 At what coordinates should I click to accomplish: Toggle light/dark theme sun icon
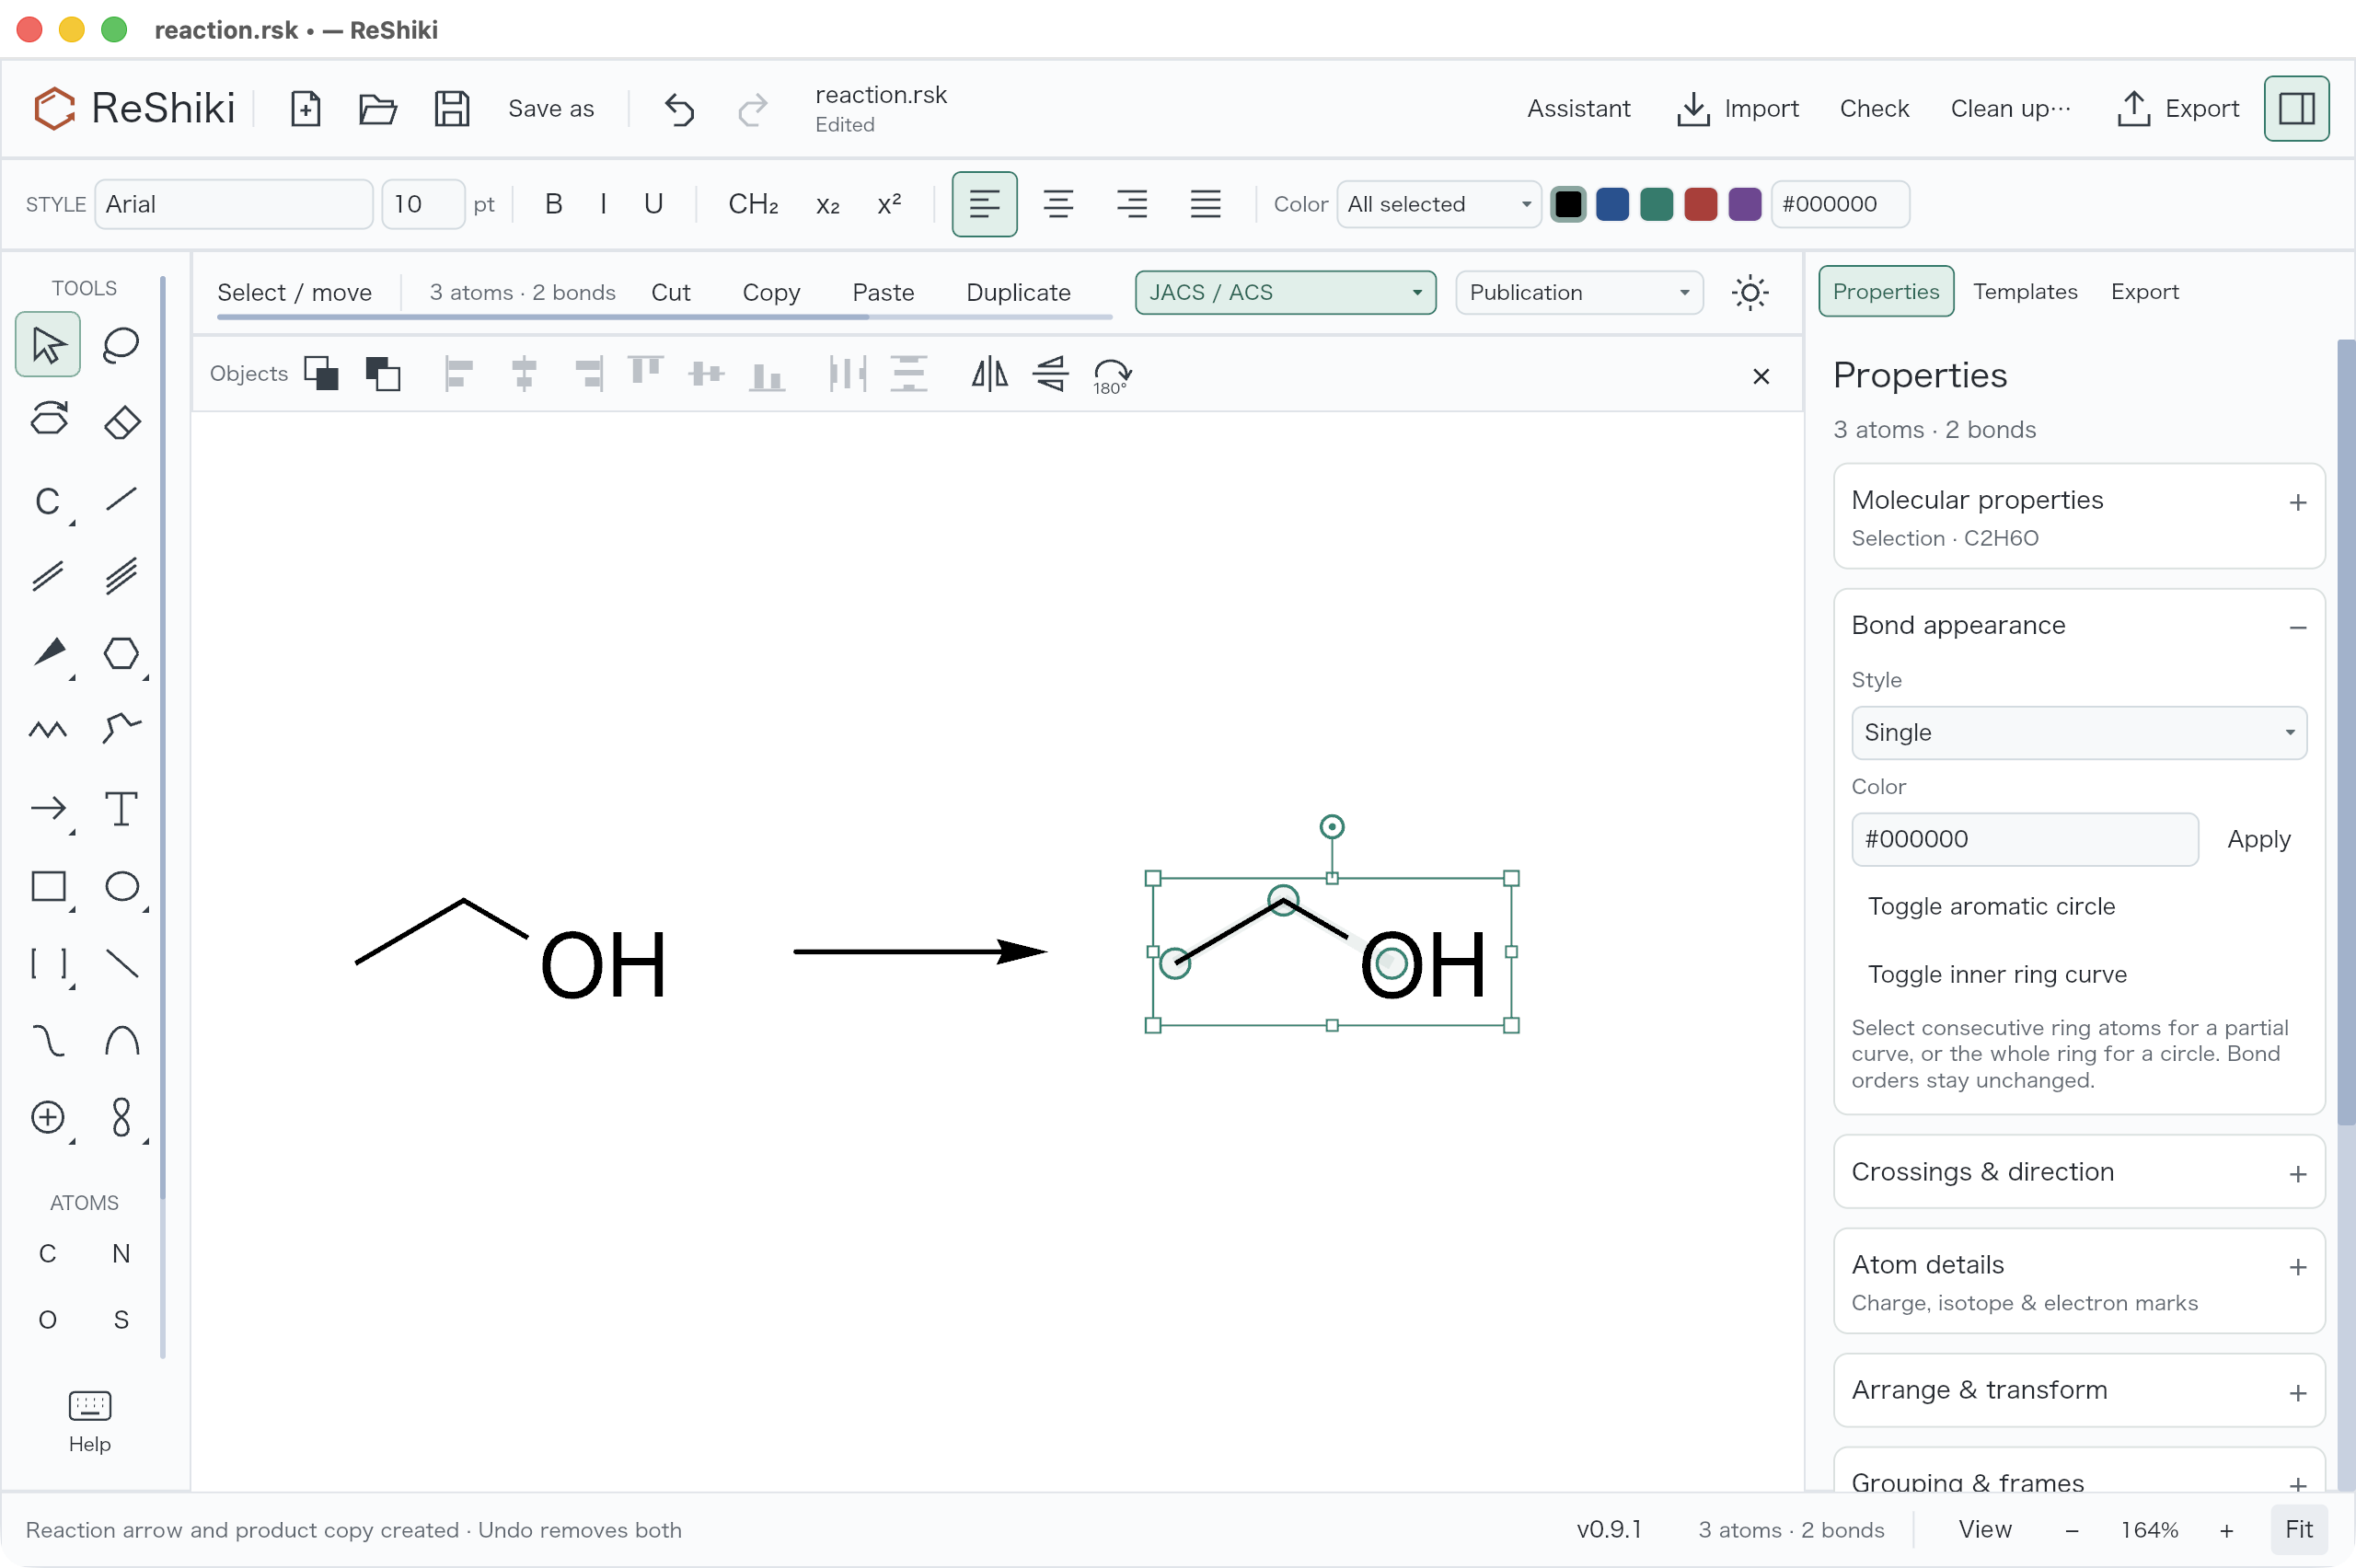pyautogui.click(x=1749, y=293)
